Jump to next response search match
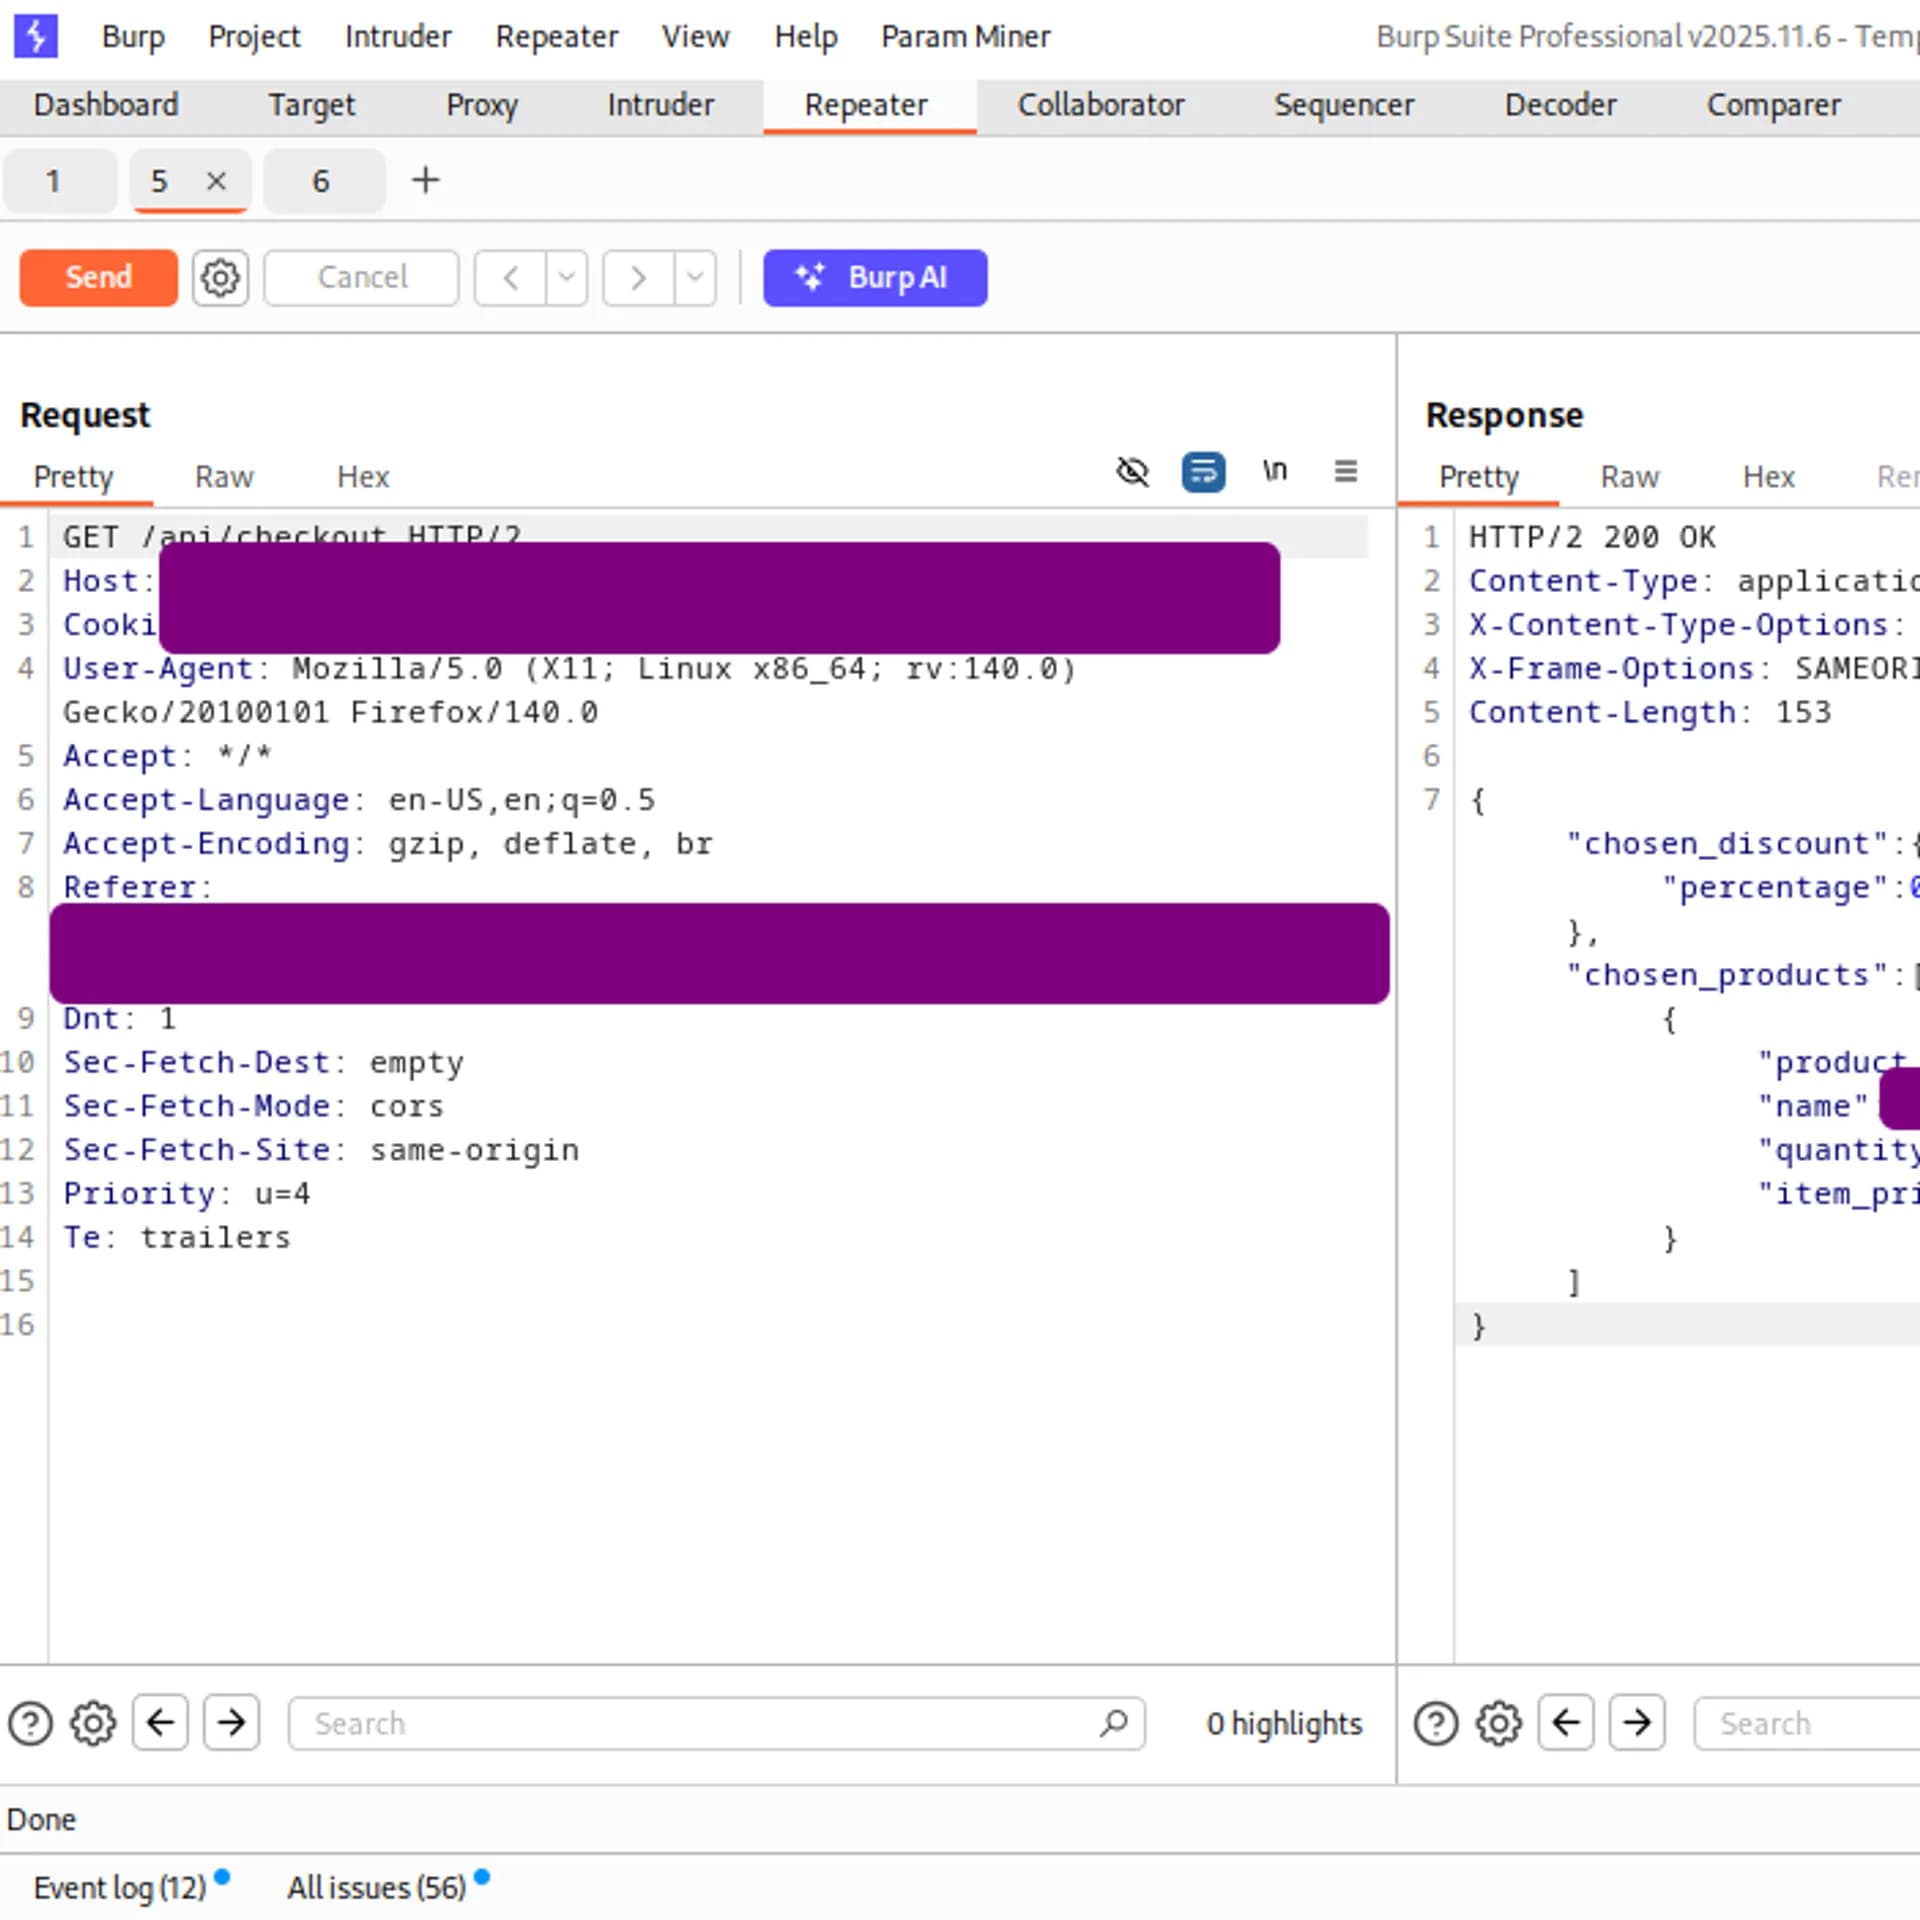The height and width of the screenshot is (1920, 1920). [x=1636, y=1722]
